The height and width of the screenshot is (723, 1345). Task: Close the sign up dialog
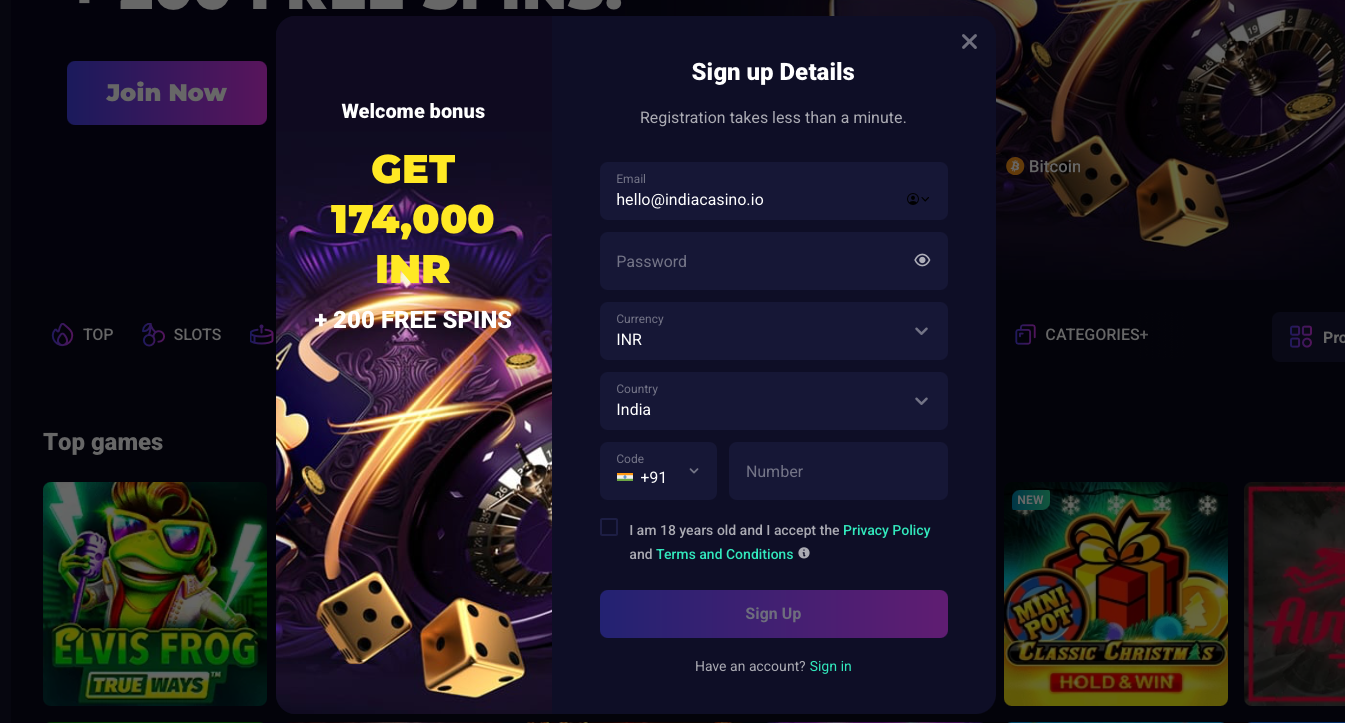pyautogui.click(x=969, y=42)
